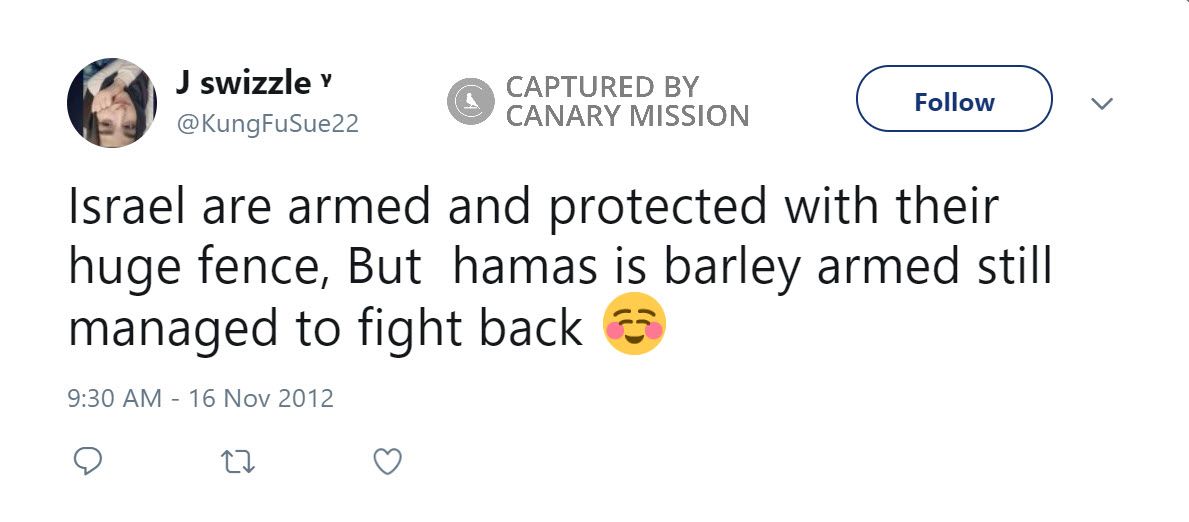Open the 9:30 AM timestamp link
The height and width of the screenshot is (522, 1189).
[x=114, y=398]
